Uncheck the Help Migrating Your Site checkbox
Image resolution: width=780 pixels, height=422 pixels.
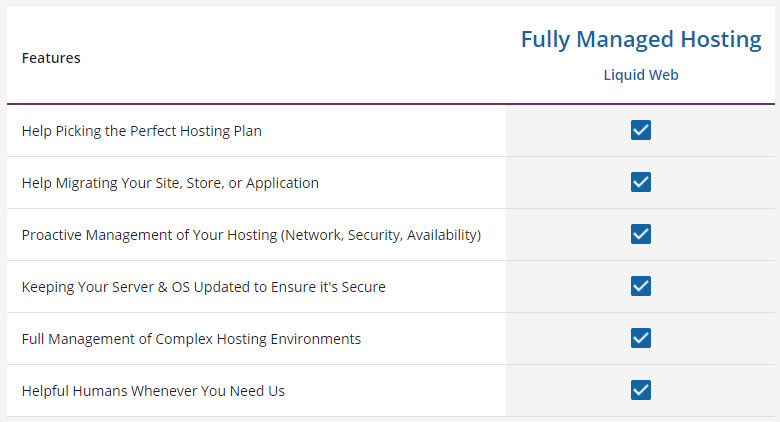tap(641, 182)
